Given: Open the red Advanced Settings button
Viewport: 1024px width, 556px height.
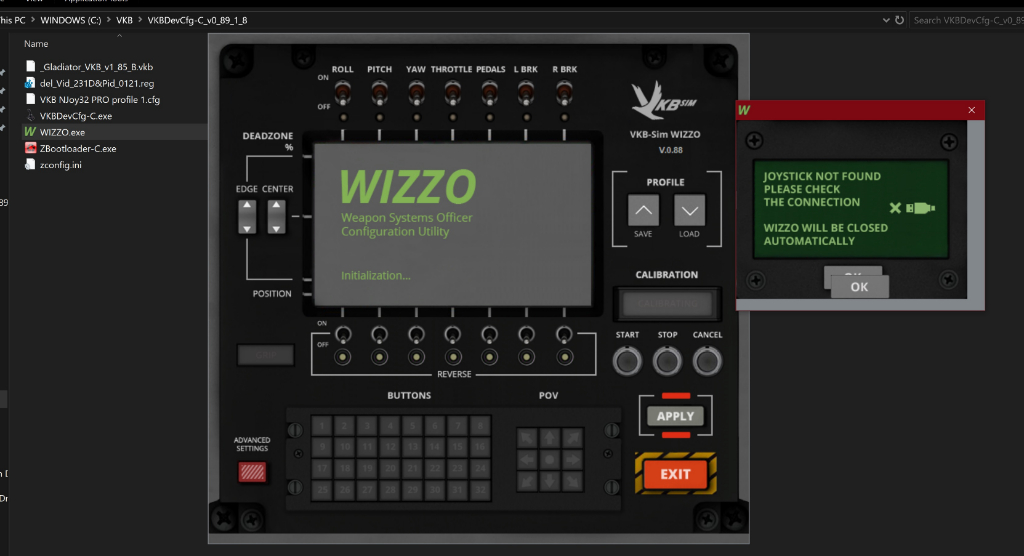Looking at the screenshot, I should pos(252,472).
